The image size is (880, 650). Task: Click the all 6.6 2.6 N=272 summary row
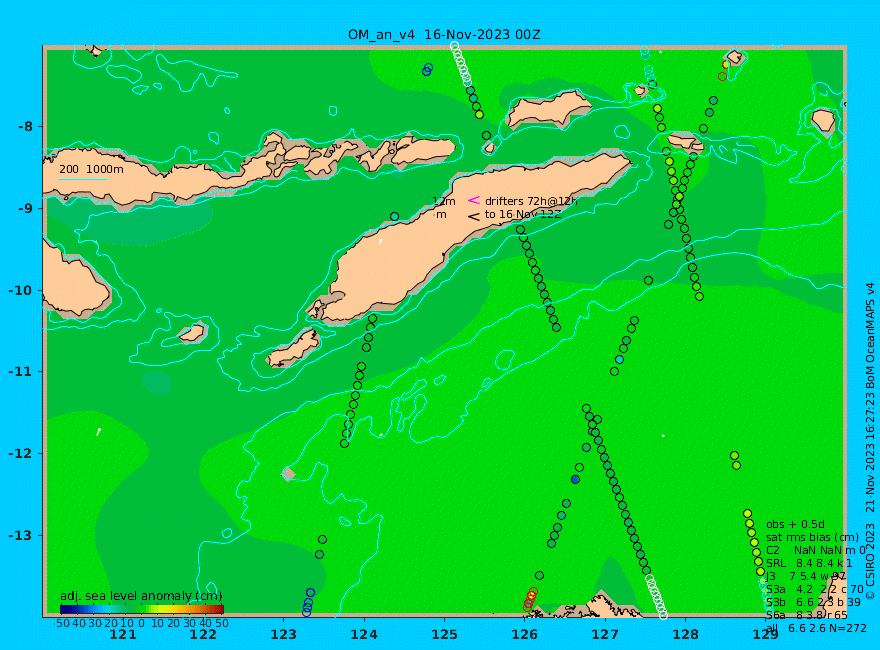point(817,628)
